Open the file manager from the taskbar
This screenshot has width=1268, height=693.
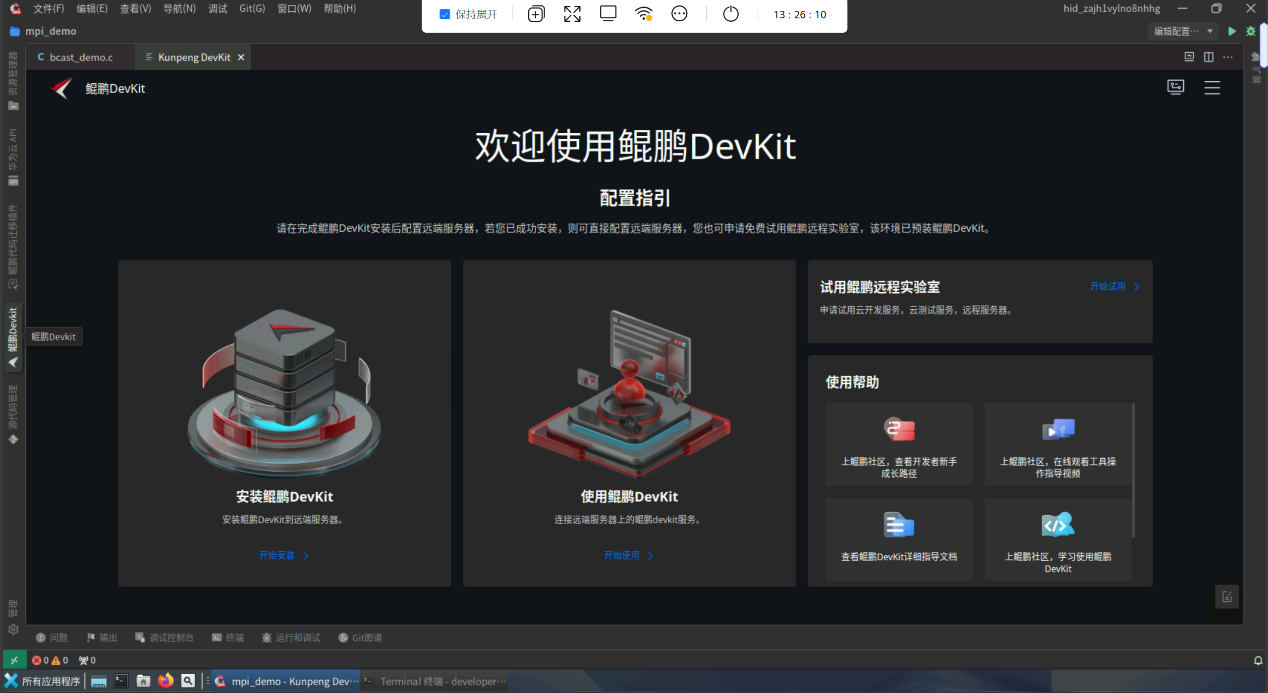point(143,681)
